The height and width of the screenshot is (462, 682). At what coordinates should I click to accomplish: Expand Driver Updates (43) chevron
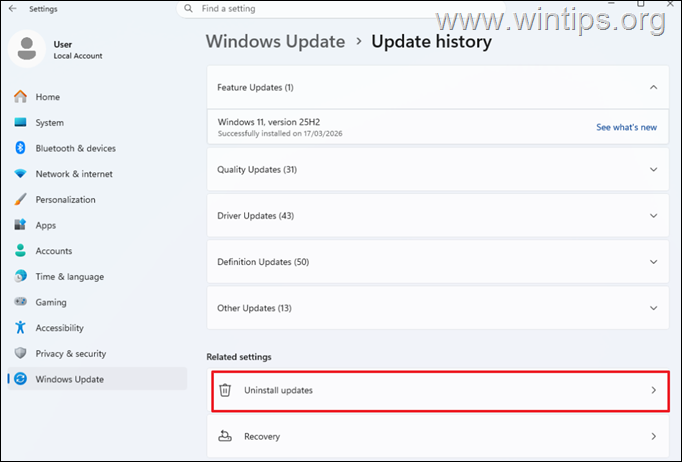(653, 216)
